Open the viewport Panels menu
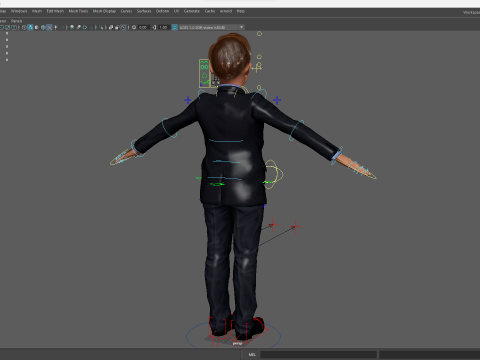This screenshot has height=360, width=480. pos(16,21)
